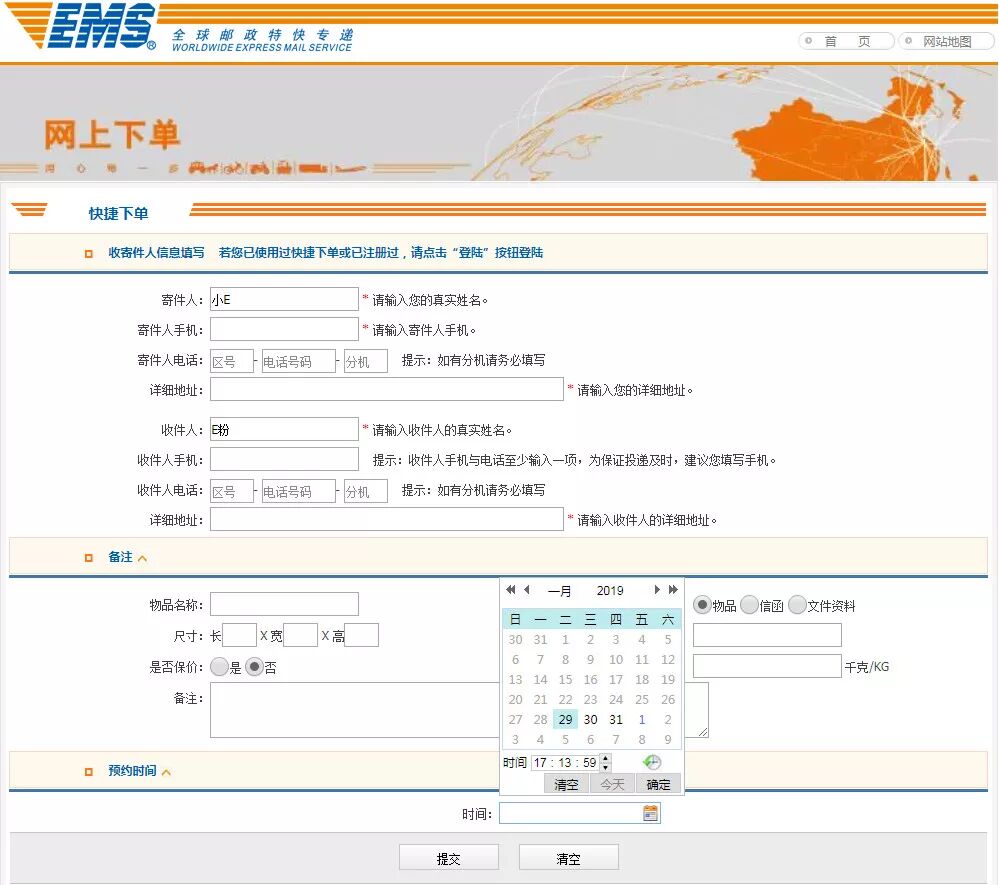Confirm date with 确定 button
Screen dimensions: 999x885
click(x=658, y=784)
